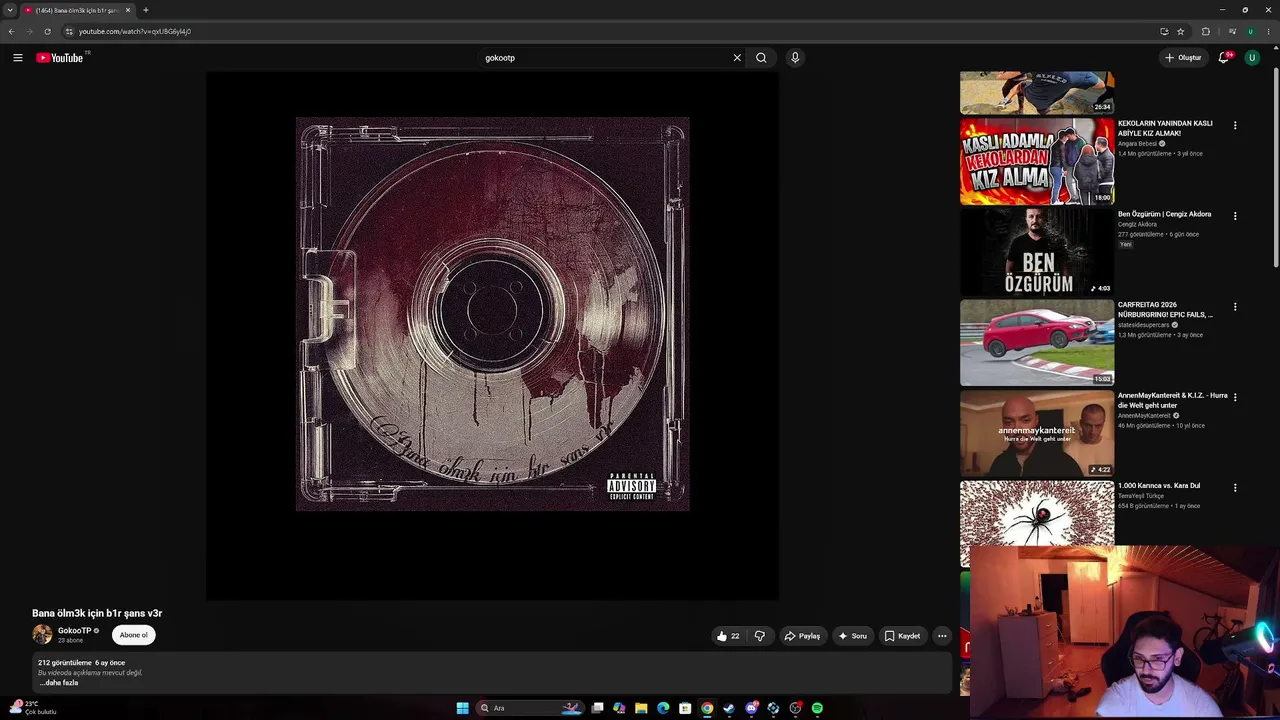This screenshot has width=1280, height=720.
Task: Go back with the browser back arrow
Action: pyautogui.click(x=11, y=31)
